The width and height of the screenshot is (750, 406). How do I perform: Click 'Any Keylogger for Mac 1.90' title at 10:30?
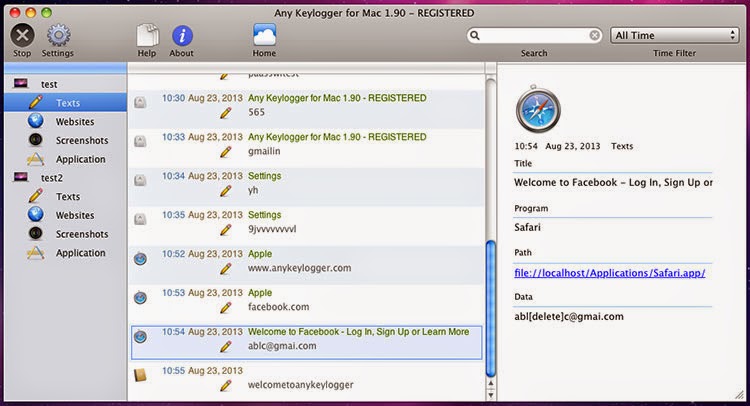(337, 98)
